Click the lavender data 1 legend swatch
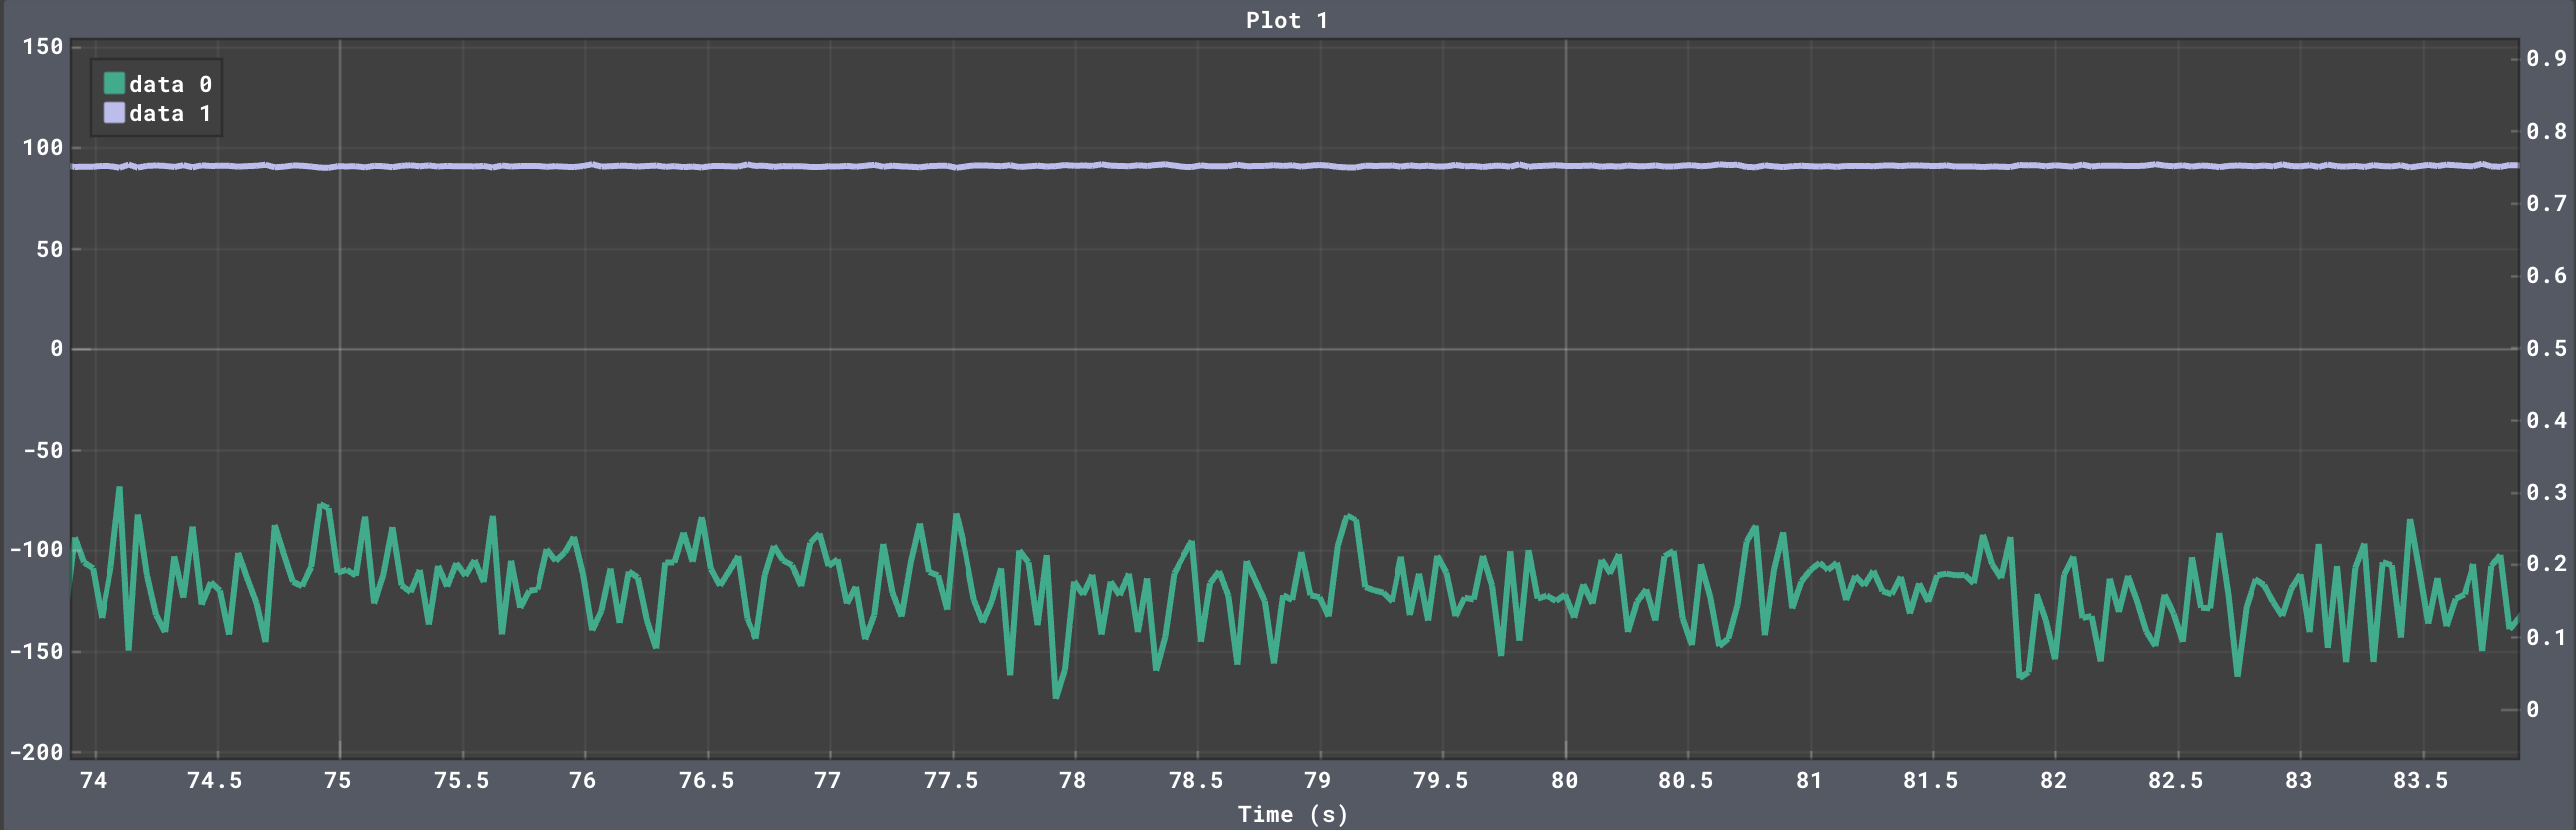The image size is (2576, 830). [114, 113]
